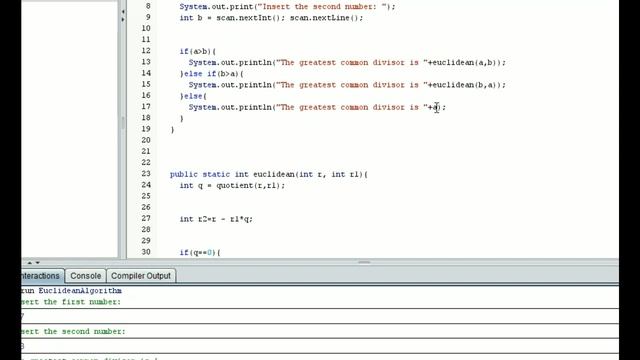Open the Console tab

[85, 276]
